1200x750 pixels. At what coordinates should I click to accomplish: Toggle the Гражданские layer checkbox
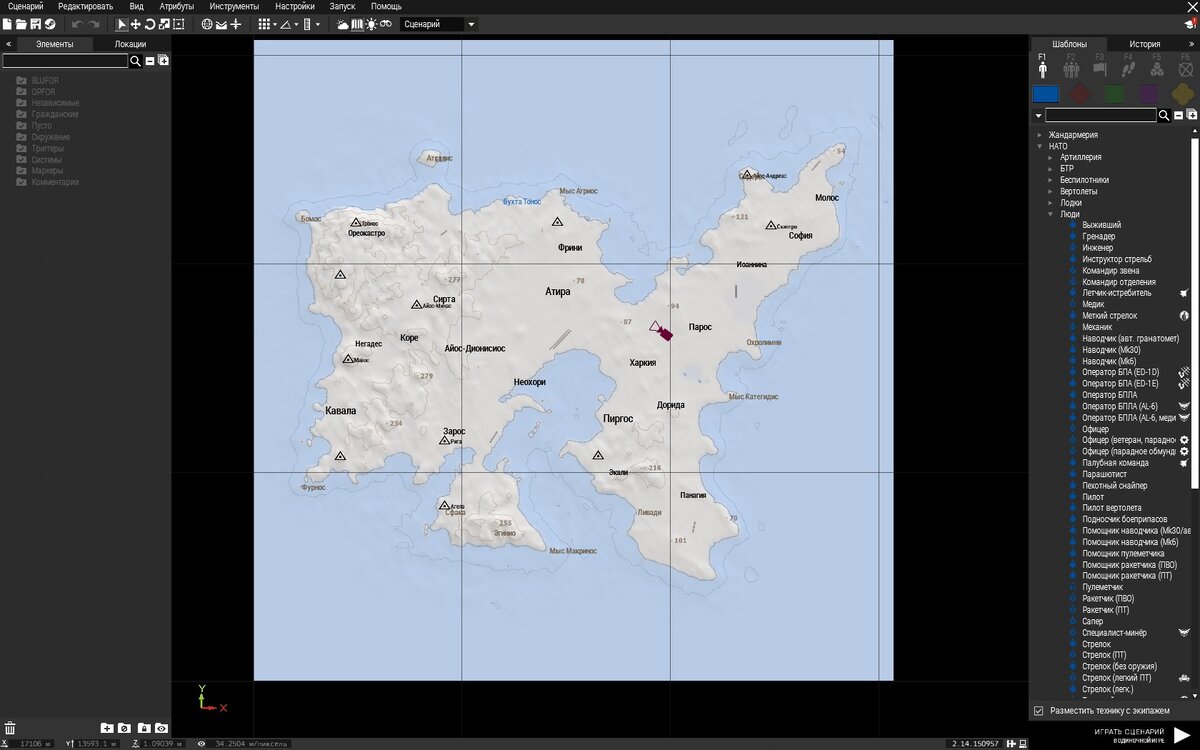[x=21, y=114]
